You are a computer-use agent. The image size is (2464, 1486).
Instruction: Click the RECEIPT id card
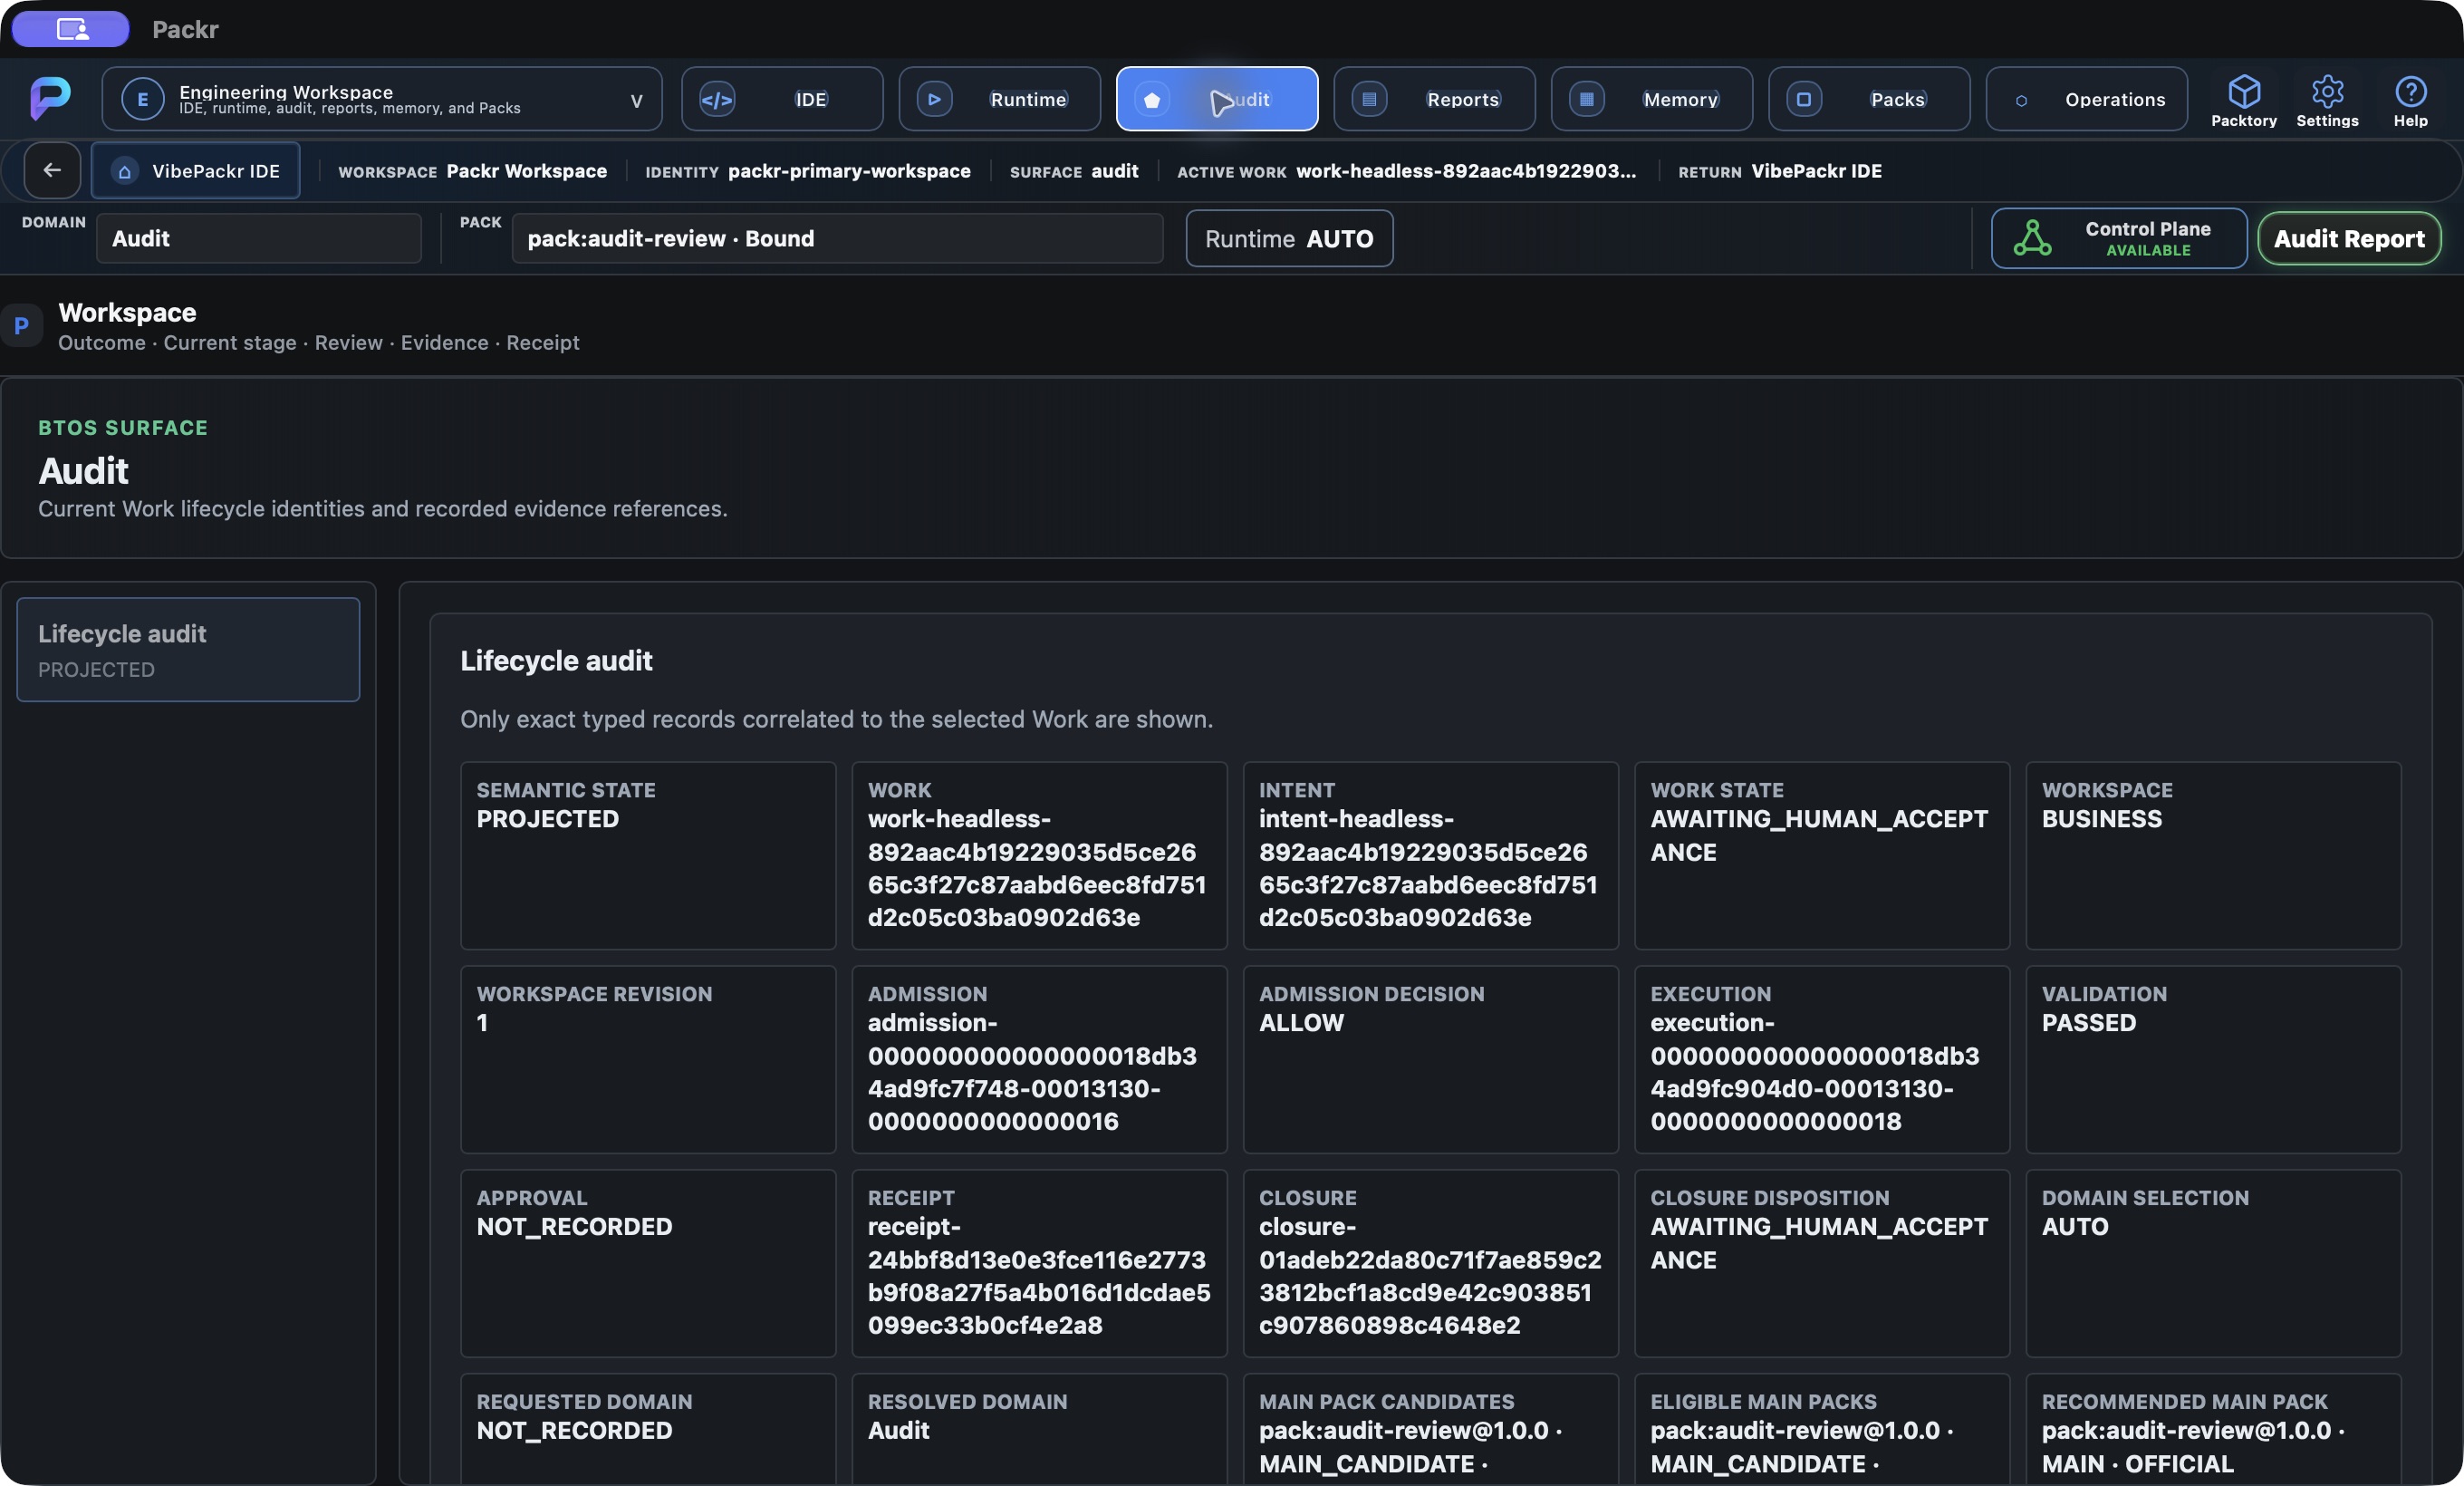click(x=1039, y=1264)
